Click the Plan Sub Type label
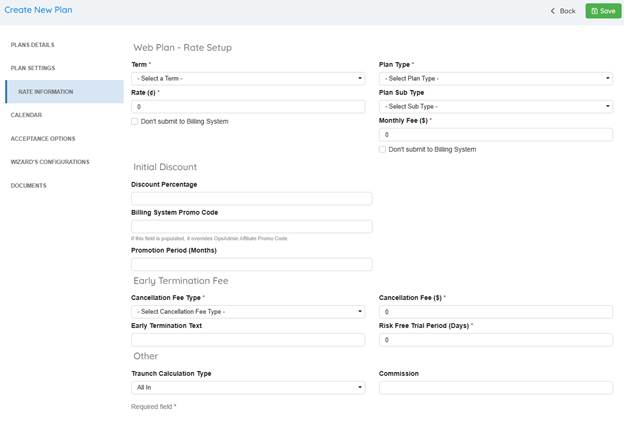The width and height of the screenshot is (624, 427). pos(401,92)
